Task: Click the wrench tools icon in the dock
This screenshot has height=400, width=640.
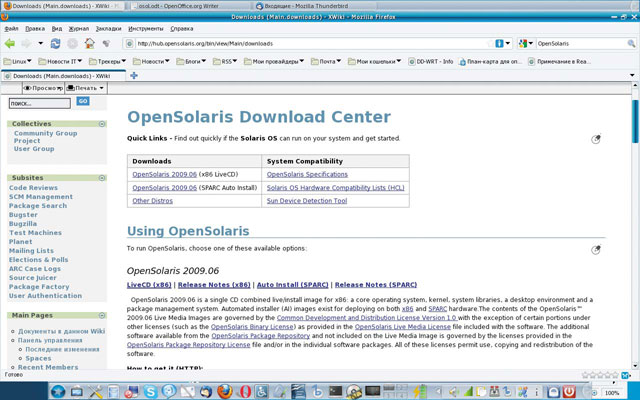Action: tap(96, 392)
